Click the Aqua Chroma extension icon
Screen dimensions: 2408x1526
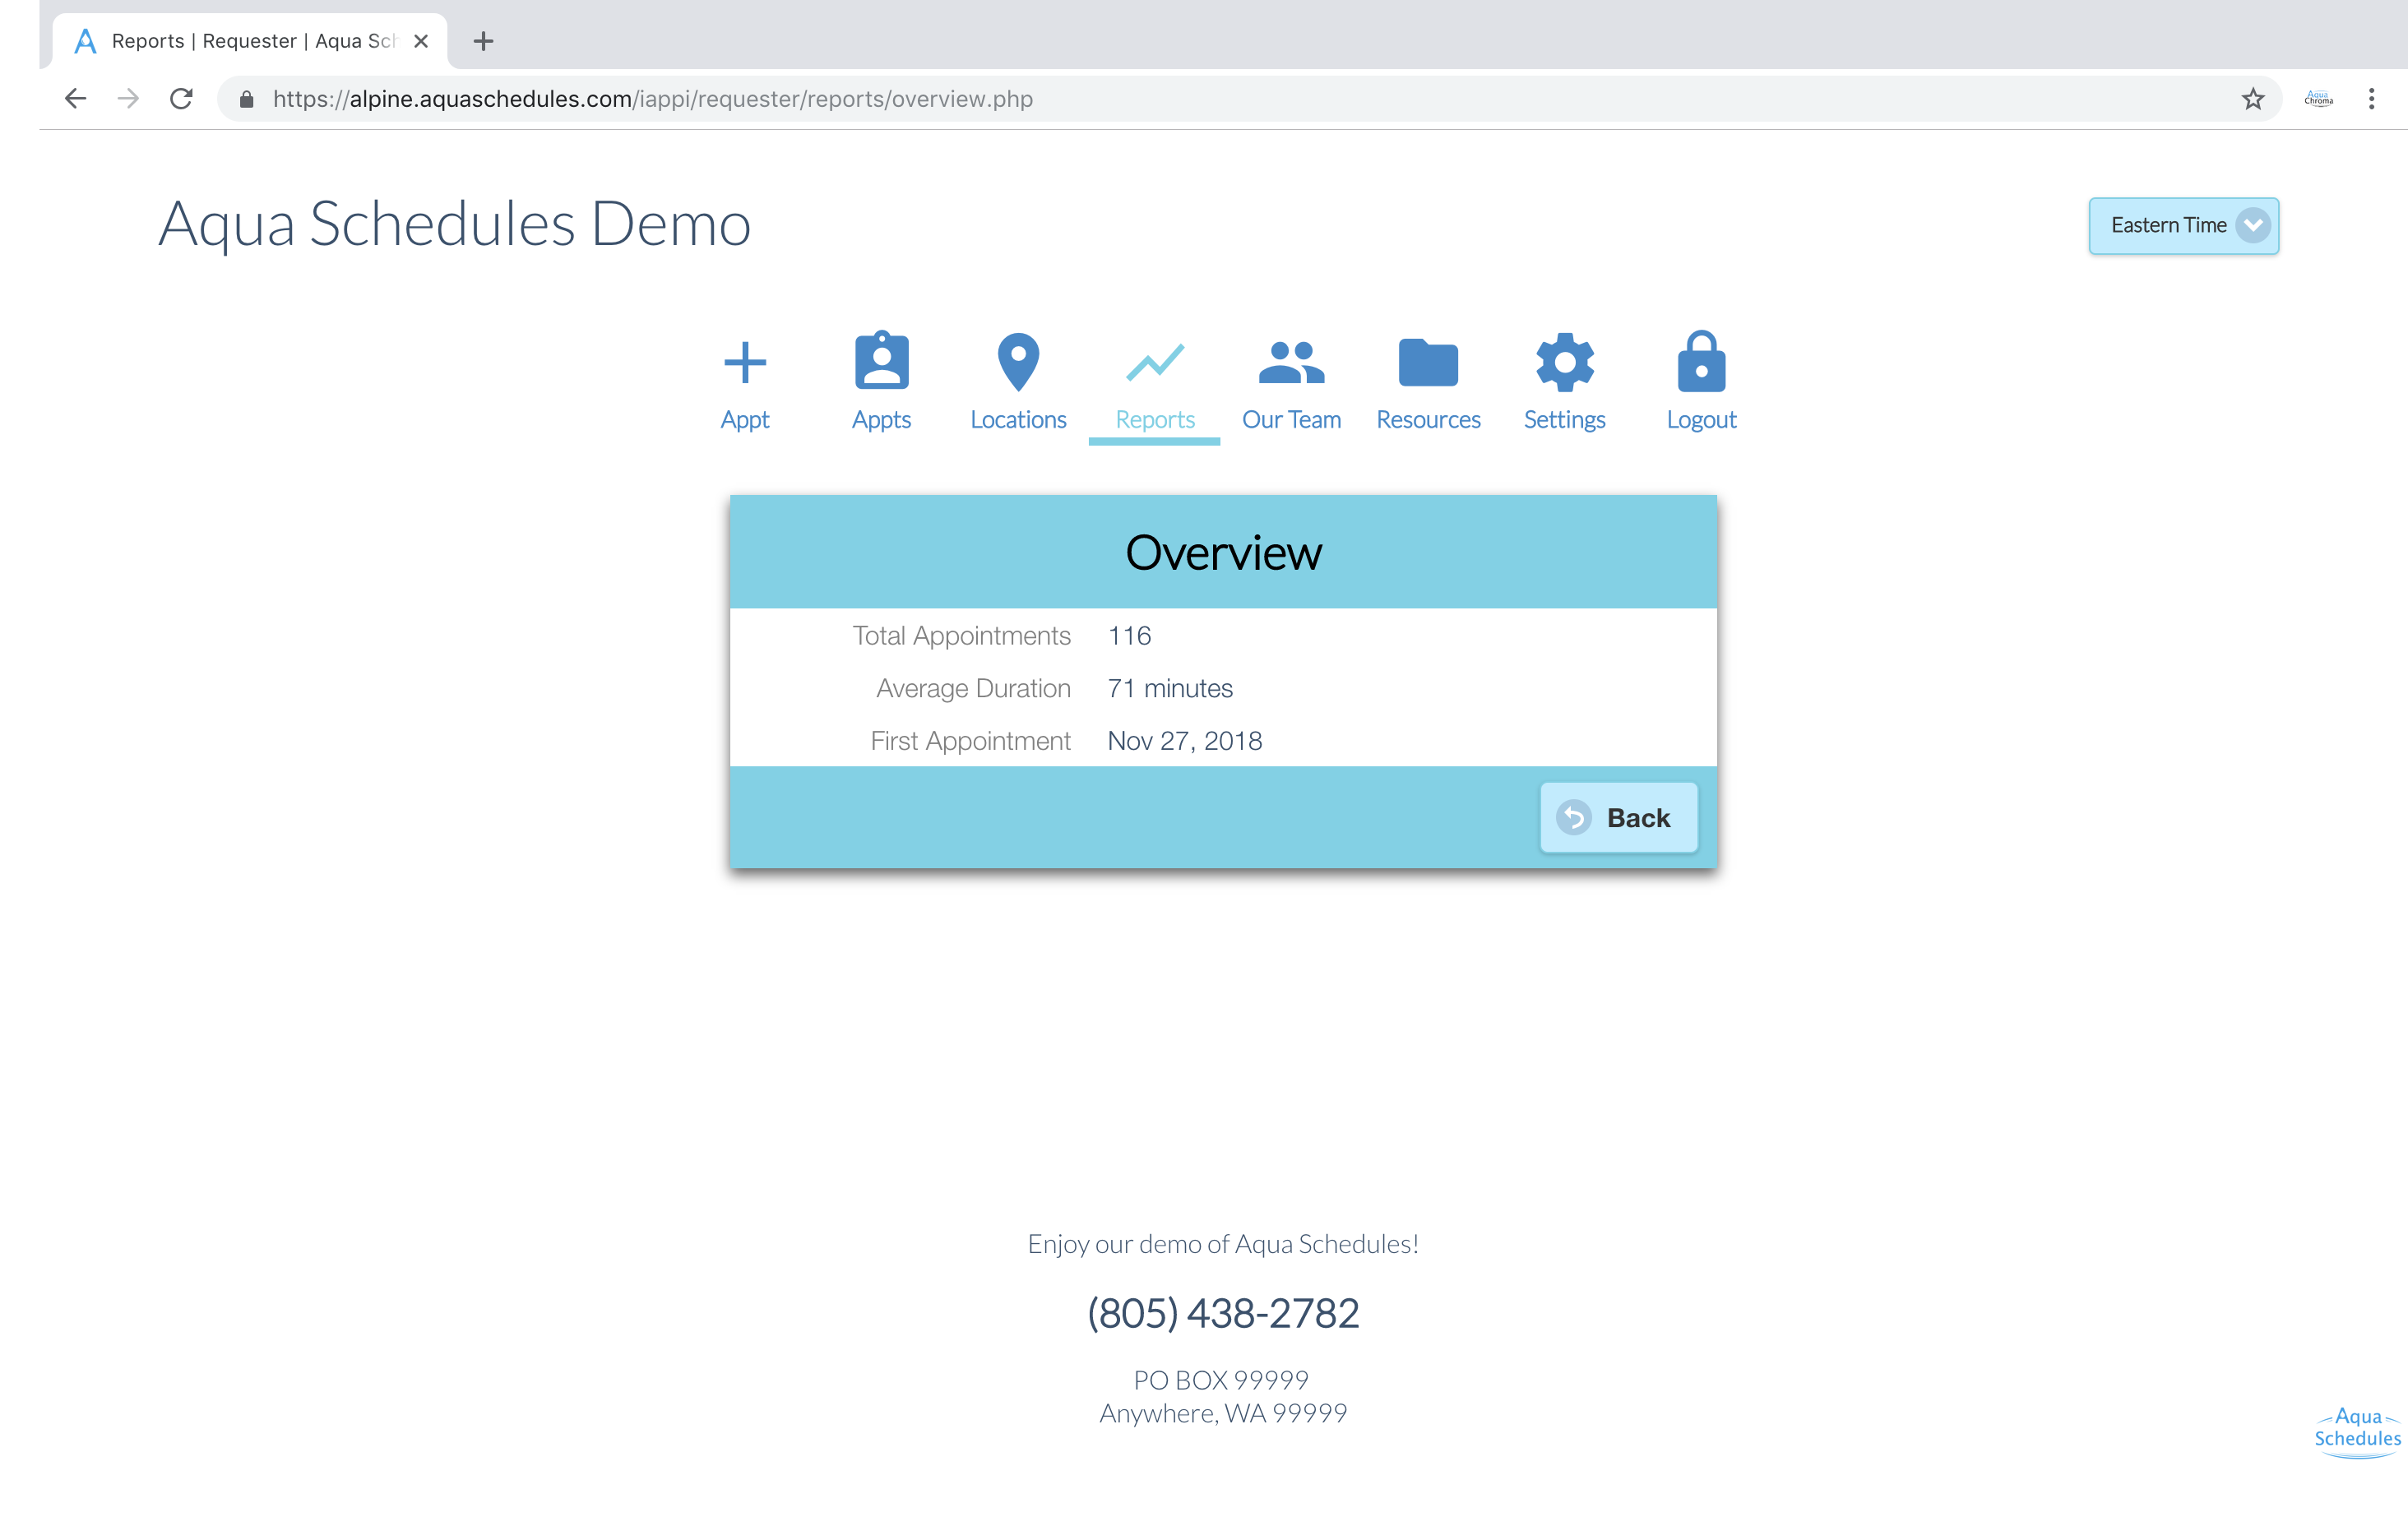click(x=2318, y=99)
